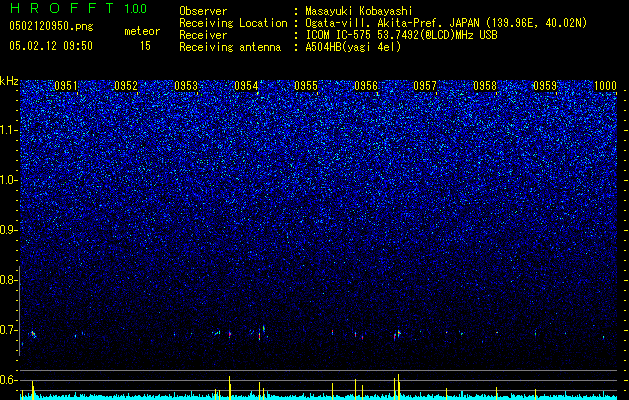Viewport: 629px width, 400px height.
Task: Click the 1.0 frequency axis label
Action: (x=9, y=180)
